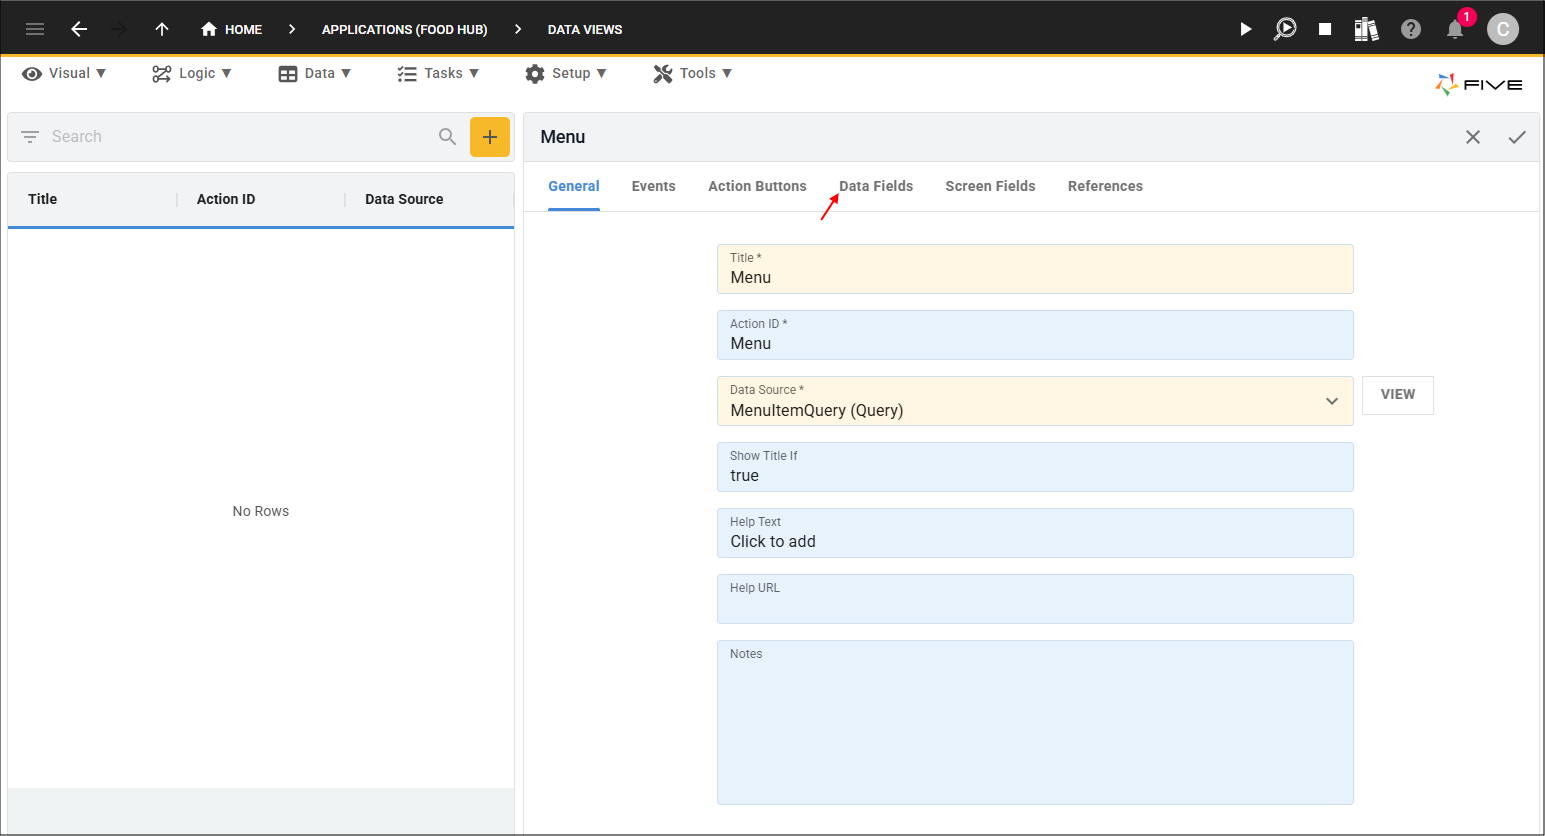The image size is (1545, 836).
Task: Focus the Help URL field
Action: [1035, 599]
